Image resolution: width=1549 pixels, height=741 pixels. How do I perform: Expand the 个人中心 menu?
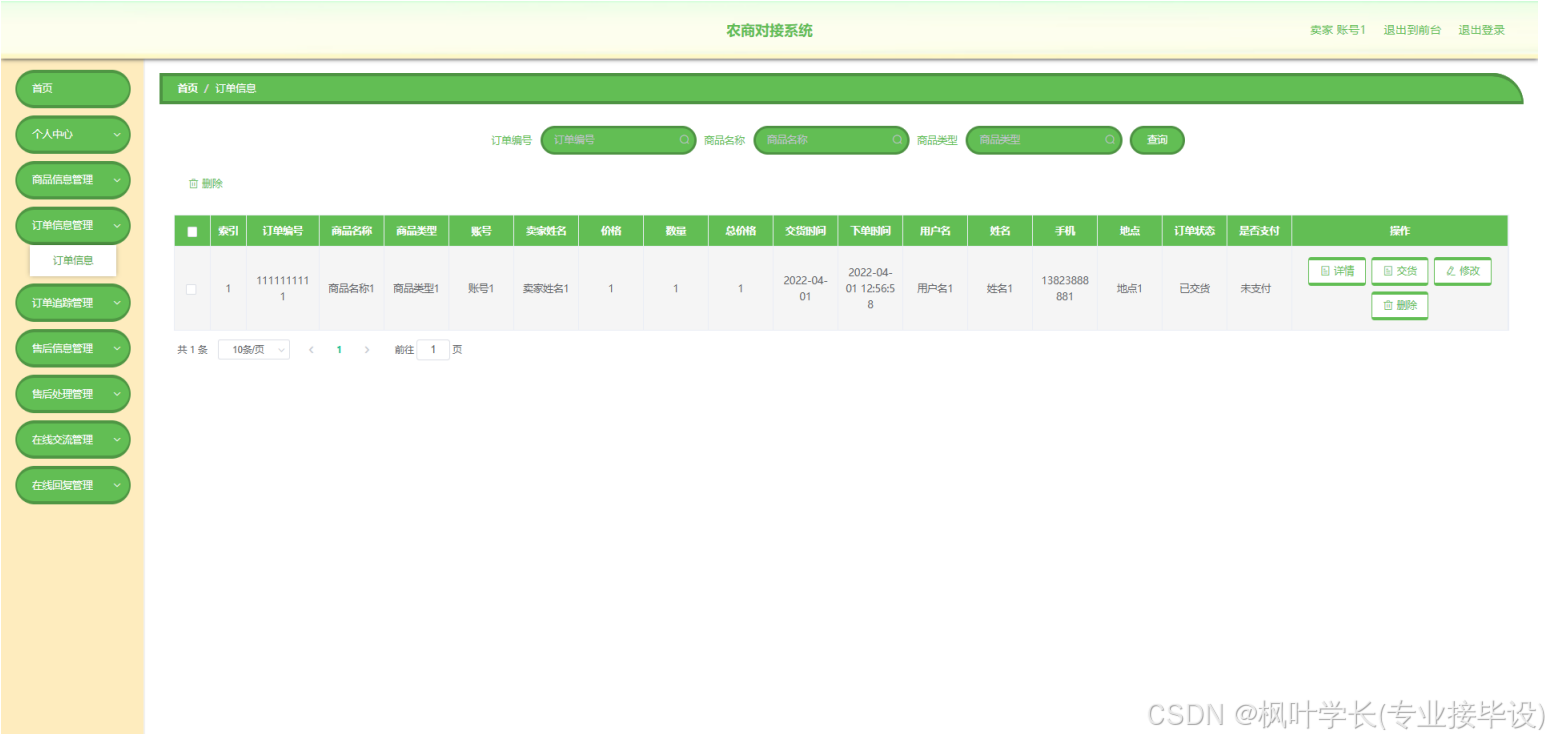tap(73, 134)
